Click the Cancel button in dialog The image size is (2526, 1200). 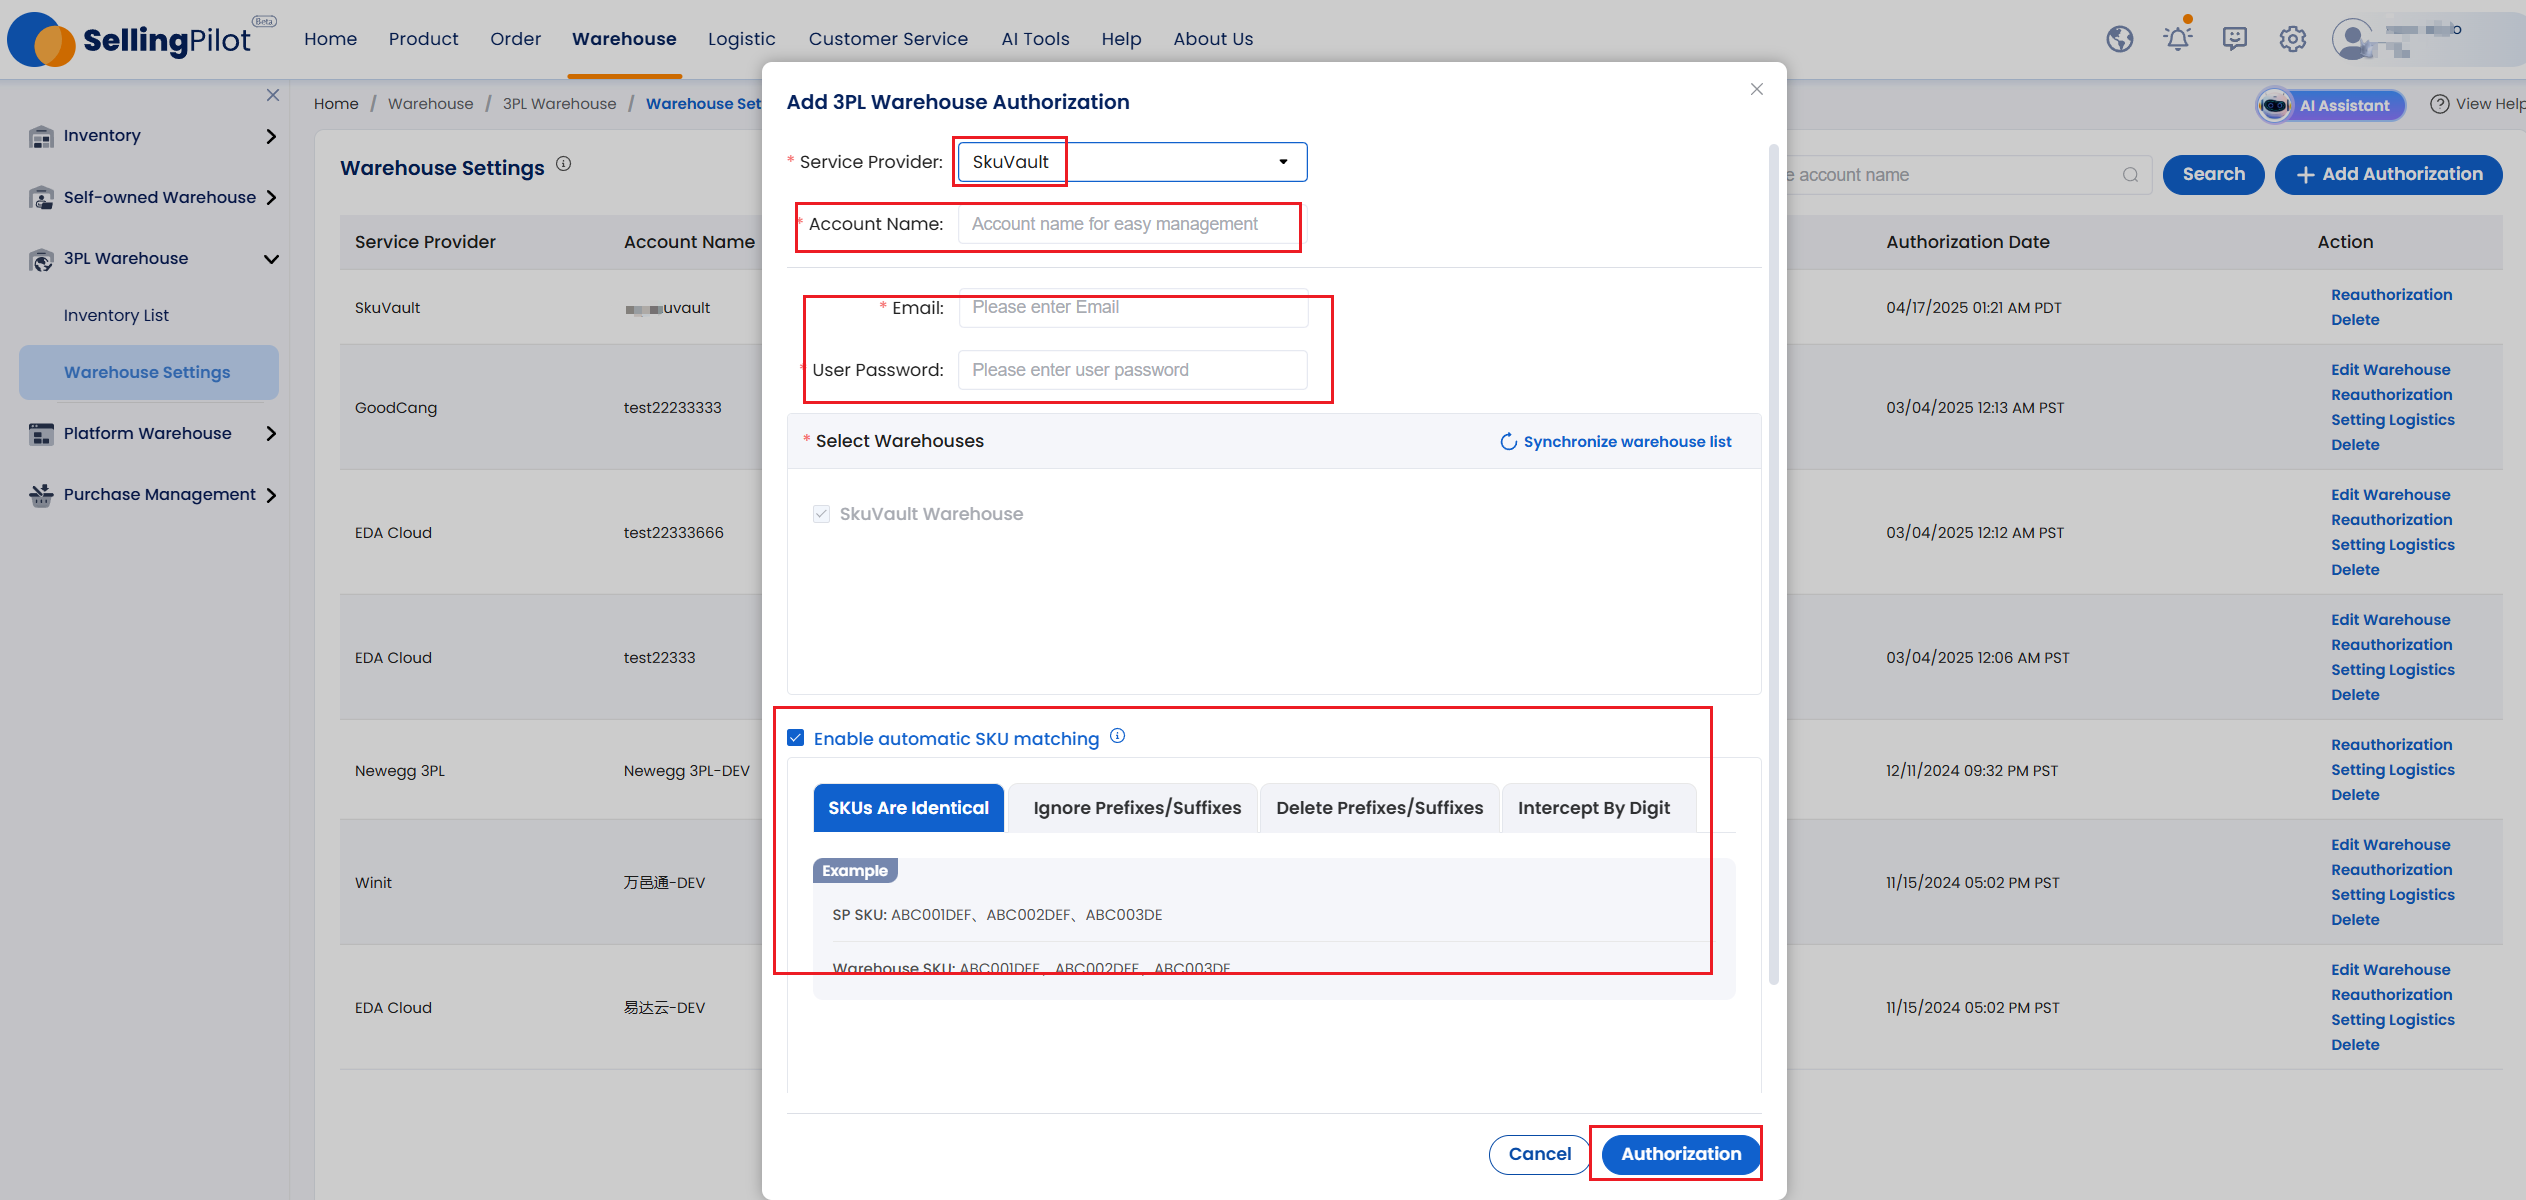[x=1539, y=1154]
